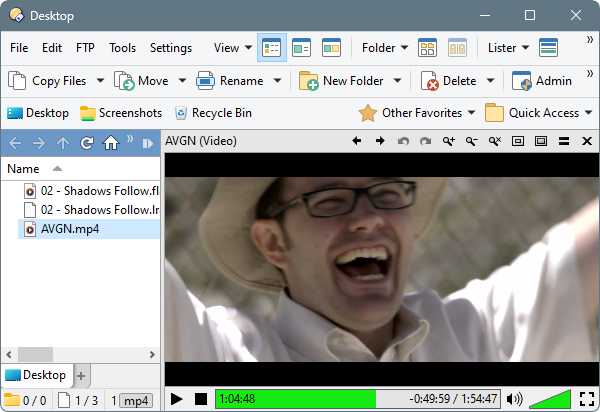Click the file display slideshow toolbar icon
The width and height of the screenshot is (600, 412).
[148, 143]
